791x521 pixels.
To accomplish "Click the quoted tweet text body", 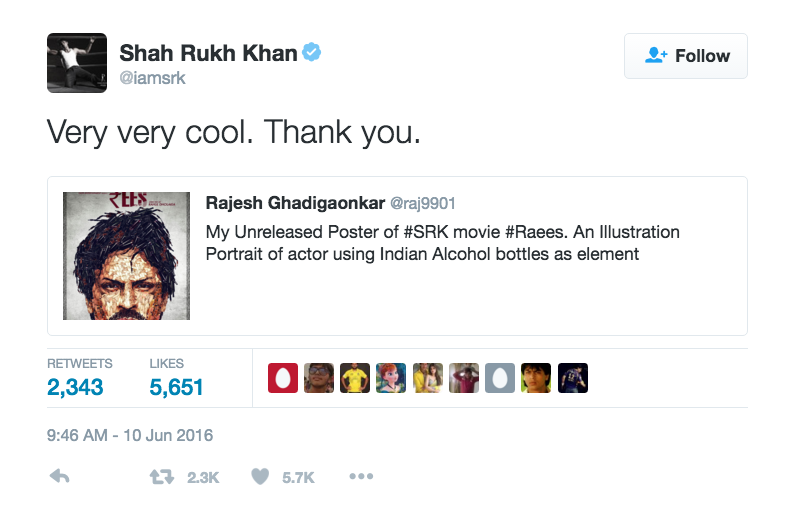I will 442,243.
